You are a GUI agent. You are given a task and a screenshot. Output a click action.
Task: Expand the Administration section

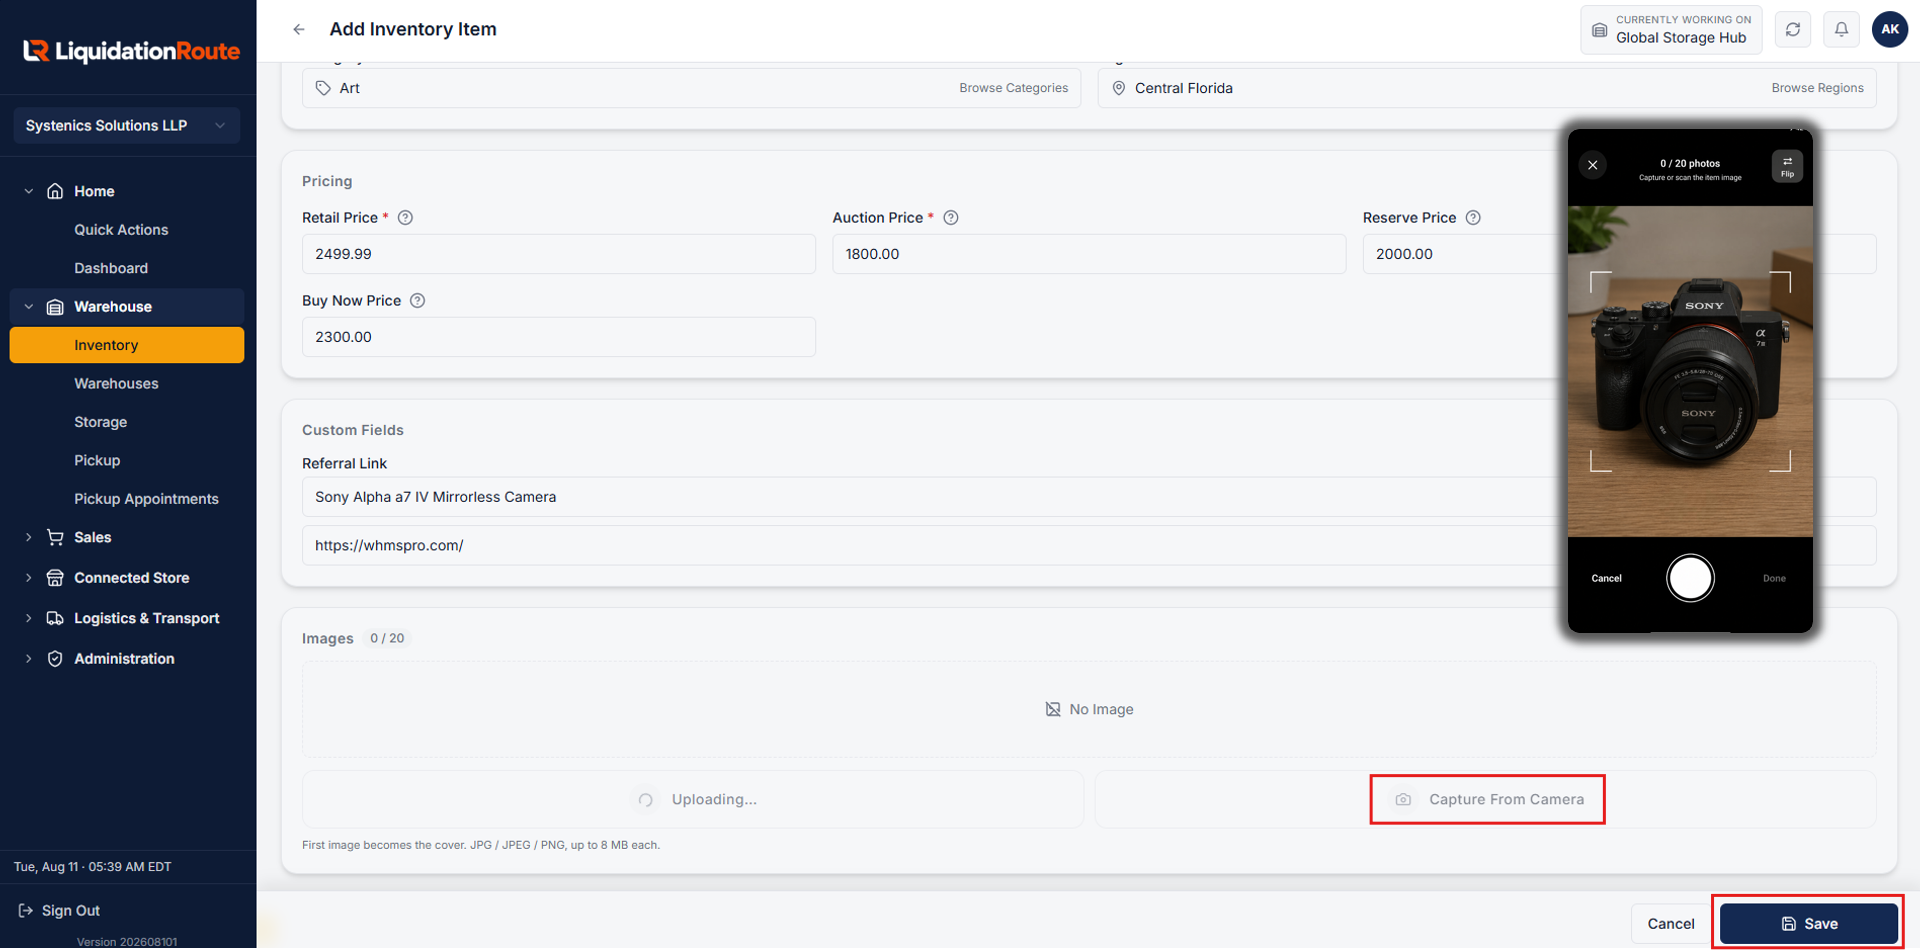point(29,659)
